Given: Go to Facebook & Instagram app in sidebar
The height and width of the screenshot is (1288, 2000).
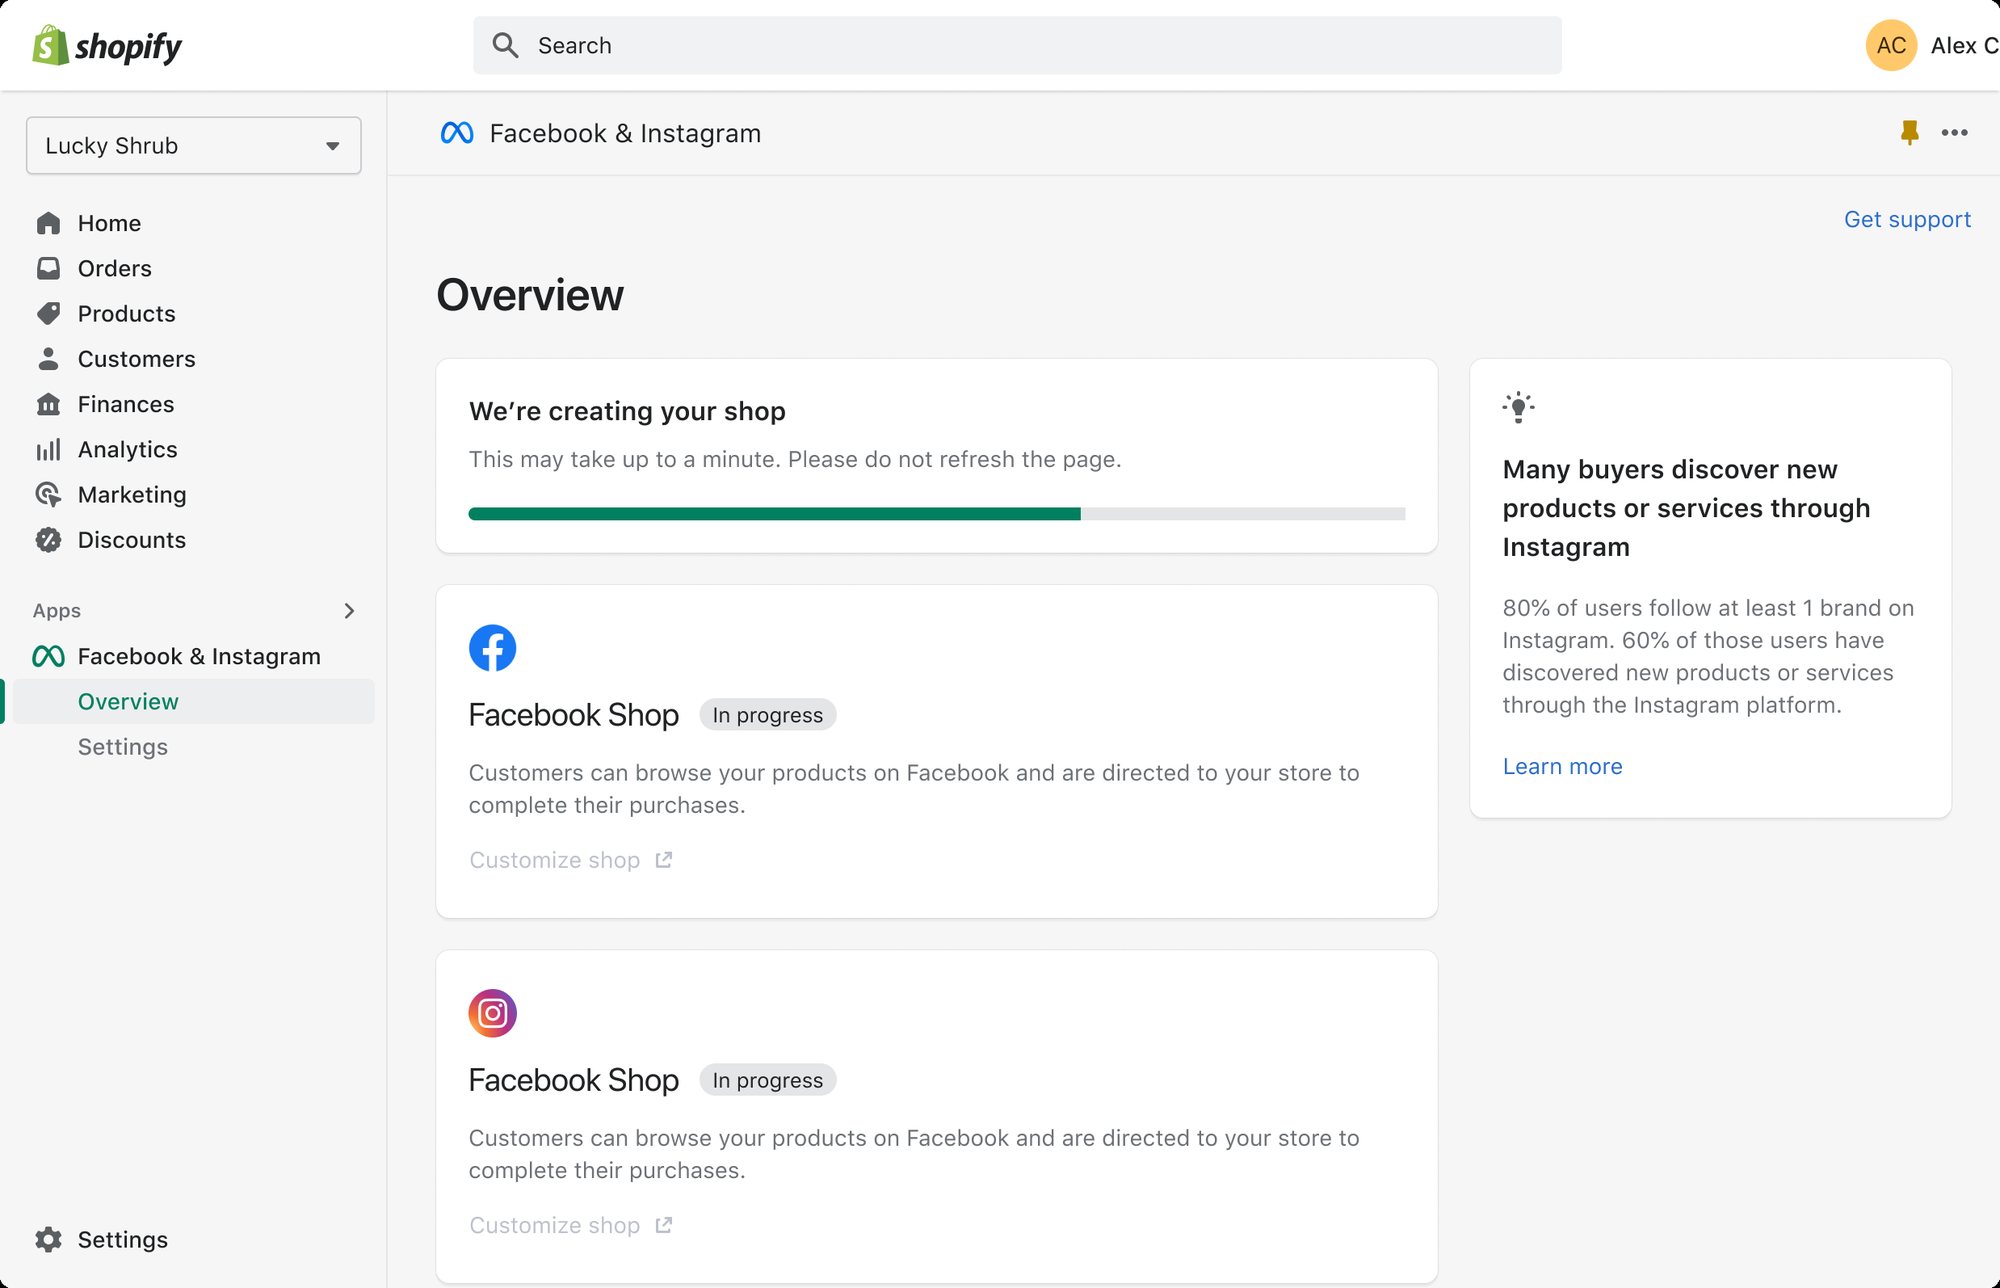Looking at the screenshot, I should (x=199, y=656).
